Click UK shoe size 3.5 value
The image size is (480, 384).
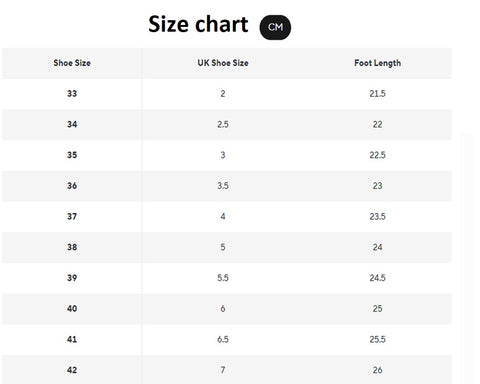coord(223,186)
